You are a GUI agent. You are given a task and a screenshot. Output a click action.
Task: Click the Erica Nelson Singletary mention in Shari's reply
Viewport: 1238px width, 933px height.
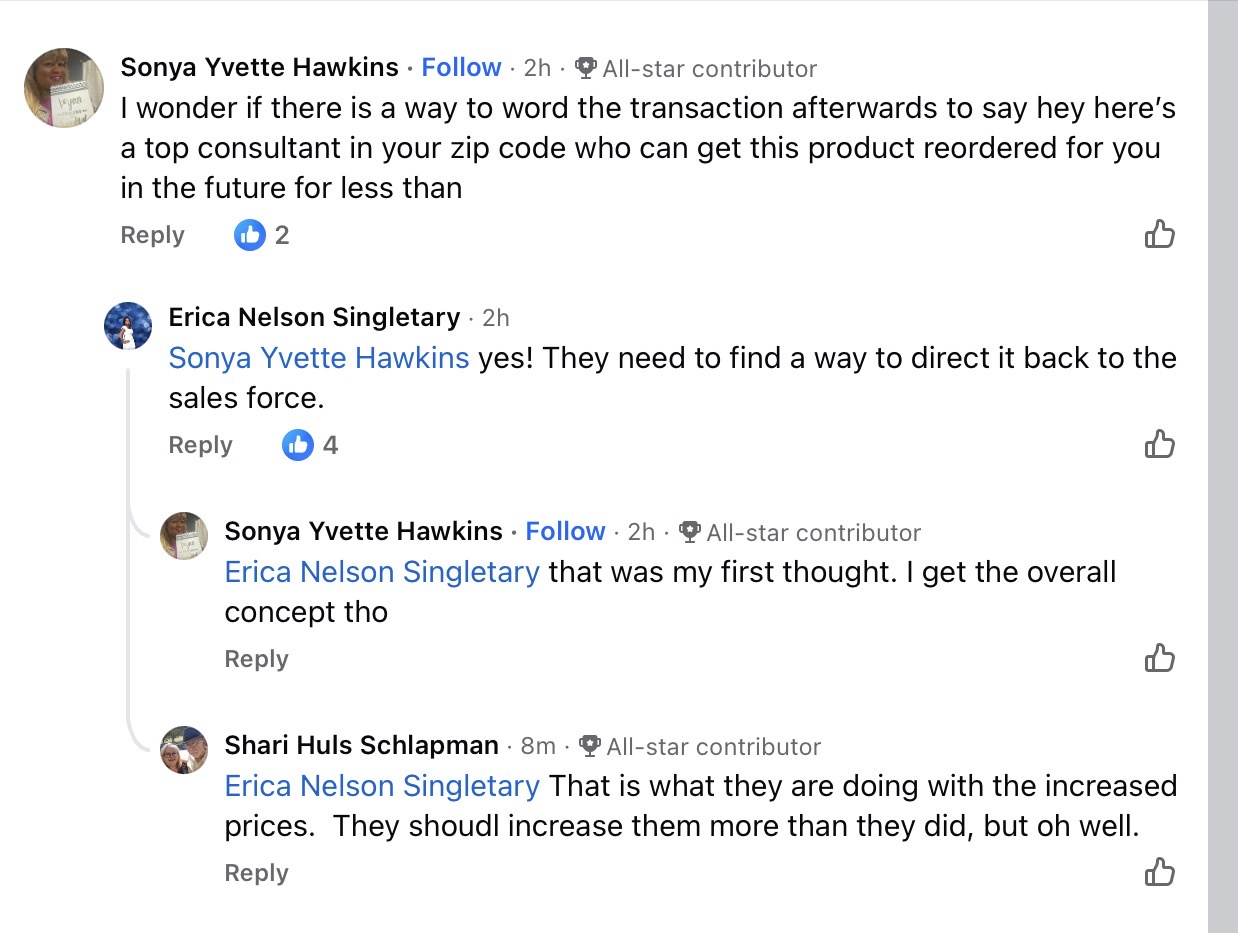[382, 786]
